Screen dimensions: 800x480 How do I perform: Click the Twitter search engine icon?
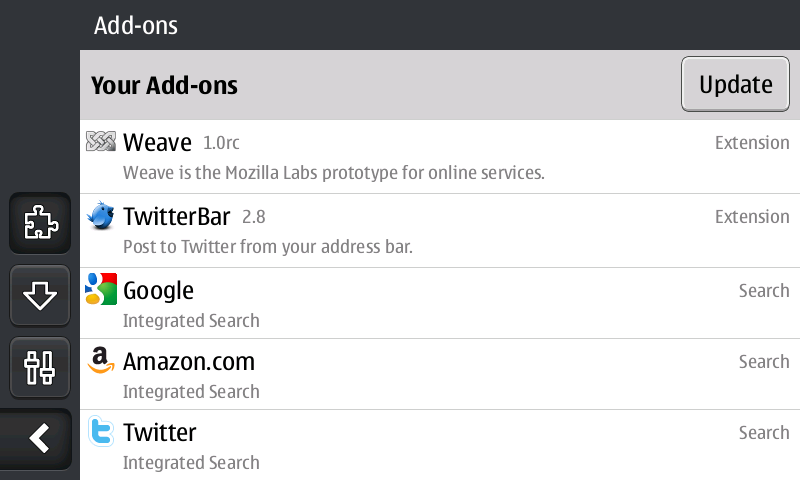coord(101,432)
